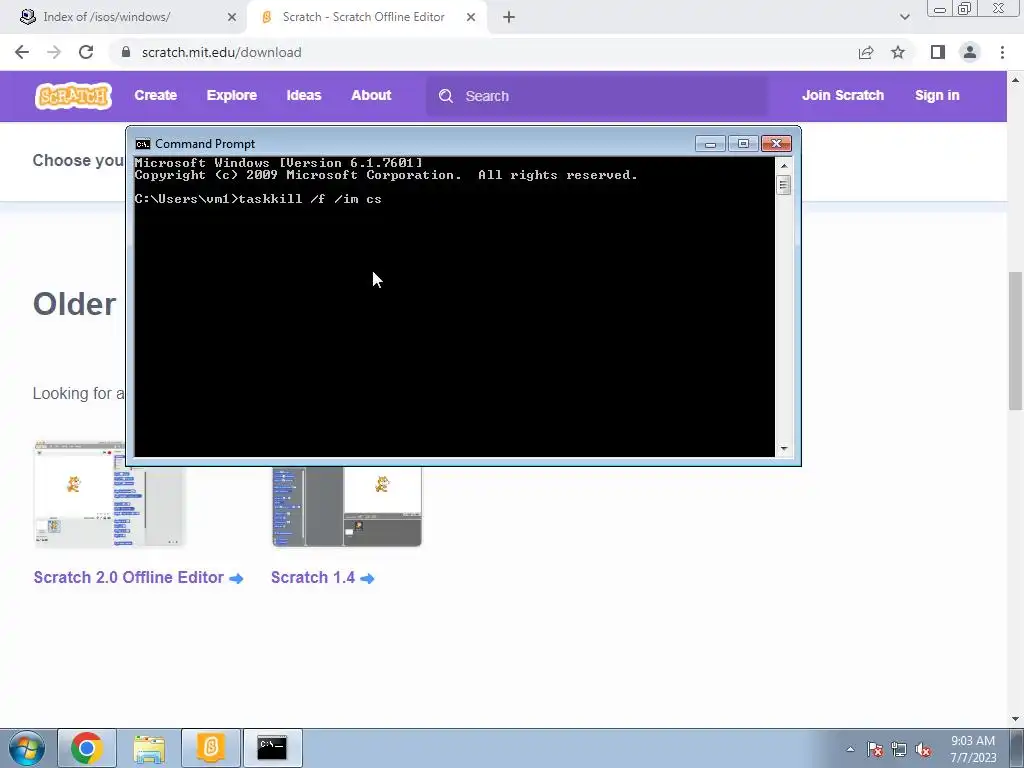Screen dimensions: 1024x768
Task: Toggle the browser side panel icon
Action: [x=938, y=52]
